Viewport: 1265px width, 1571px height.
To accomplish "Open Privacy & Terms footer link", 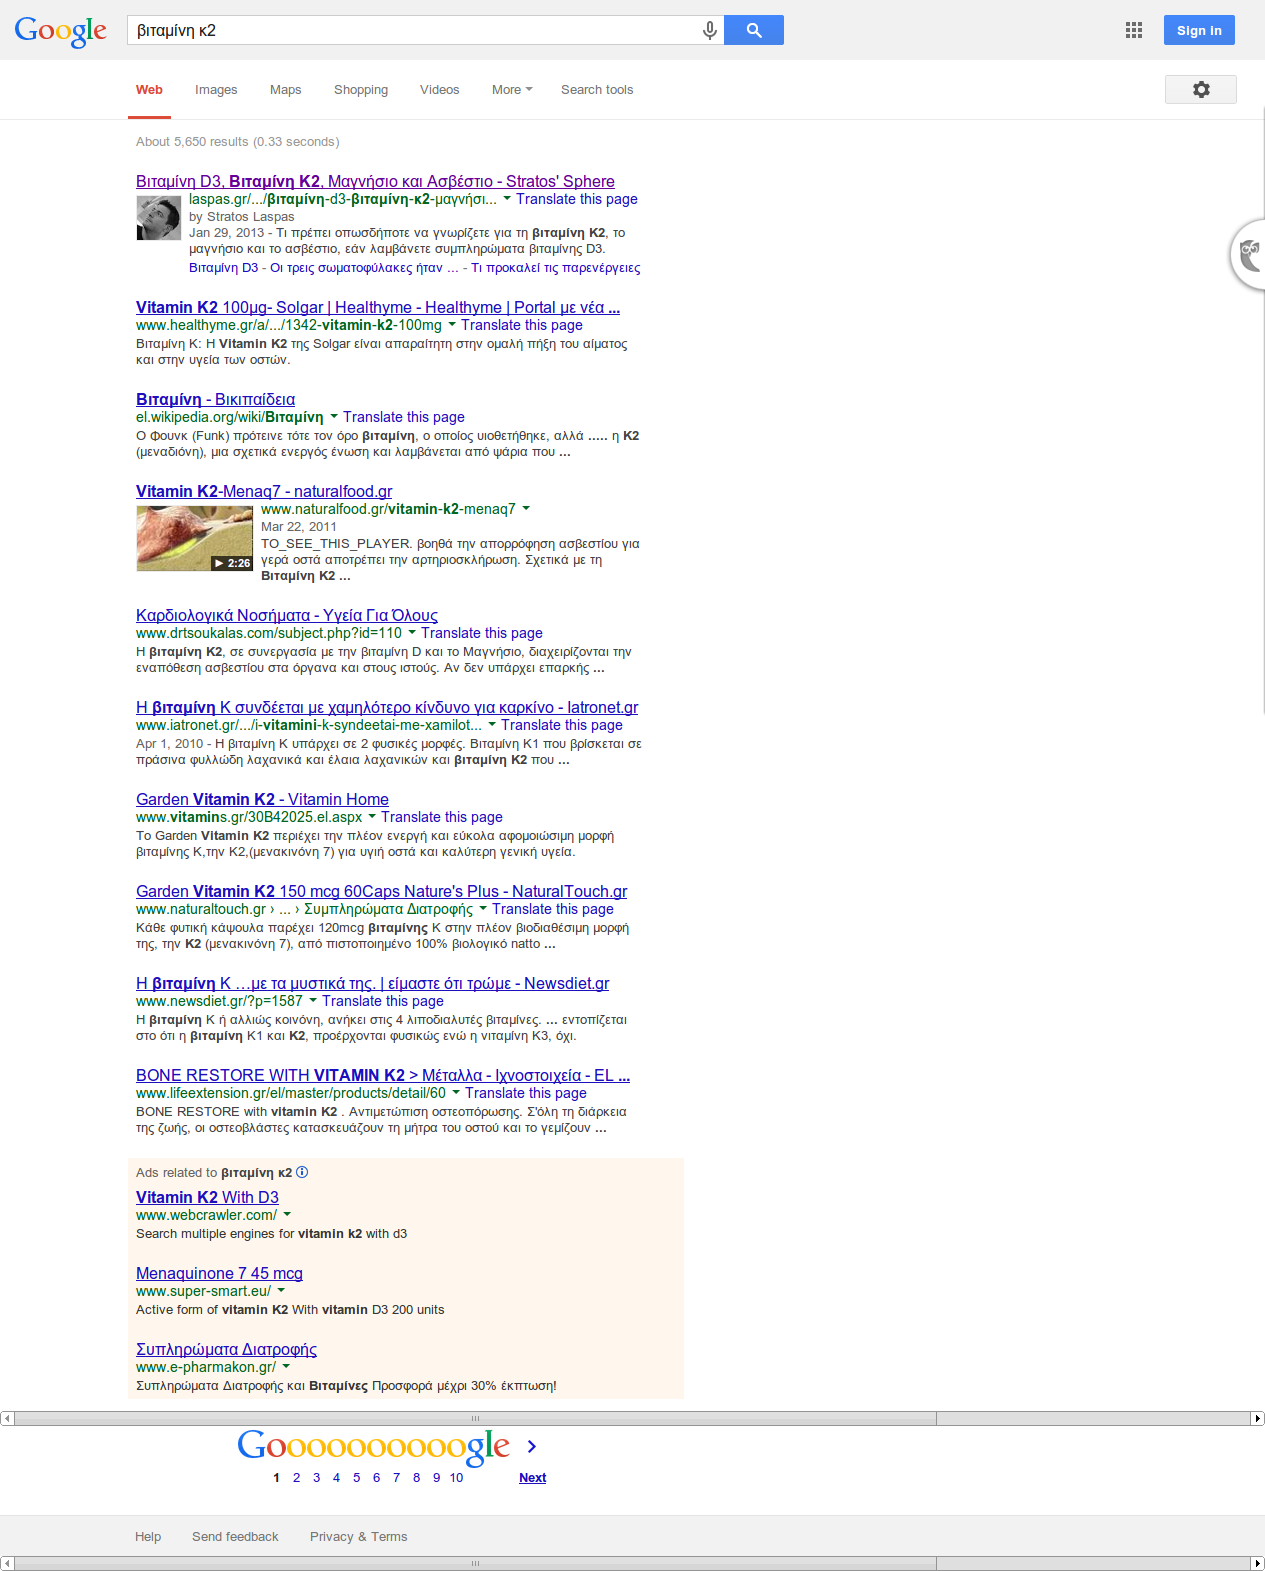I will coord(358,1536).
